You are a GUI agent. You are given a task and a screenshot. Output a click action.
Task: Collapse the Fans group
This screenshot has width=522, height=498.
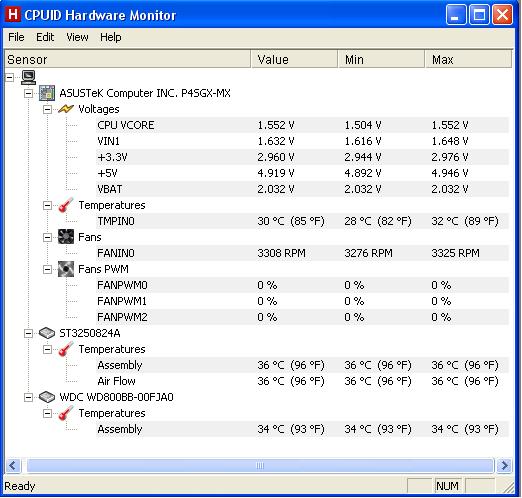pos(47,237)
